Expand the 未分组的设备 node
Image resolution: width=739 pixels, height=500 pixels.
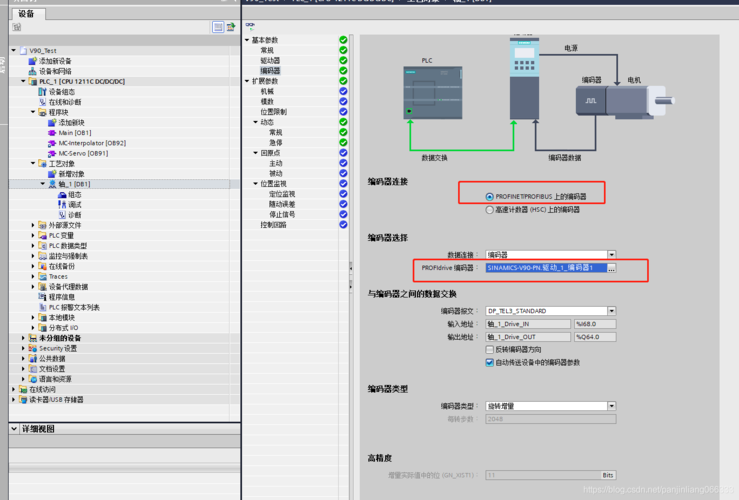pos(23,338)
